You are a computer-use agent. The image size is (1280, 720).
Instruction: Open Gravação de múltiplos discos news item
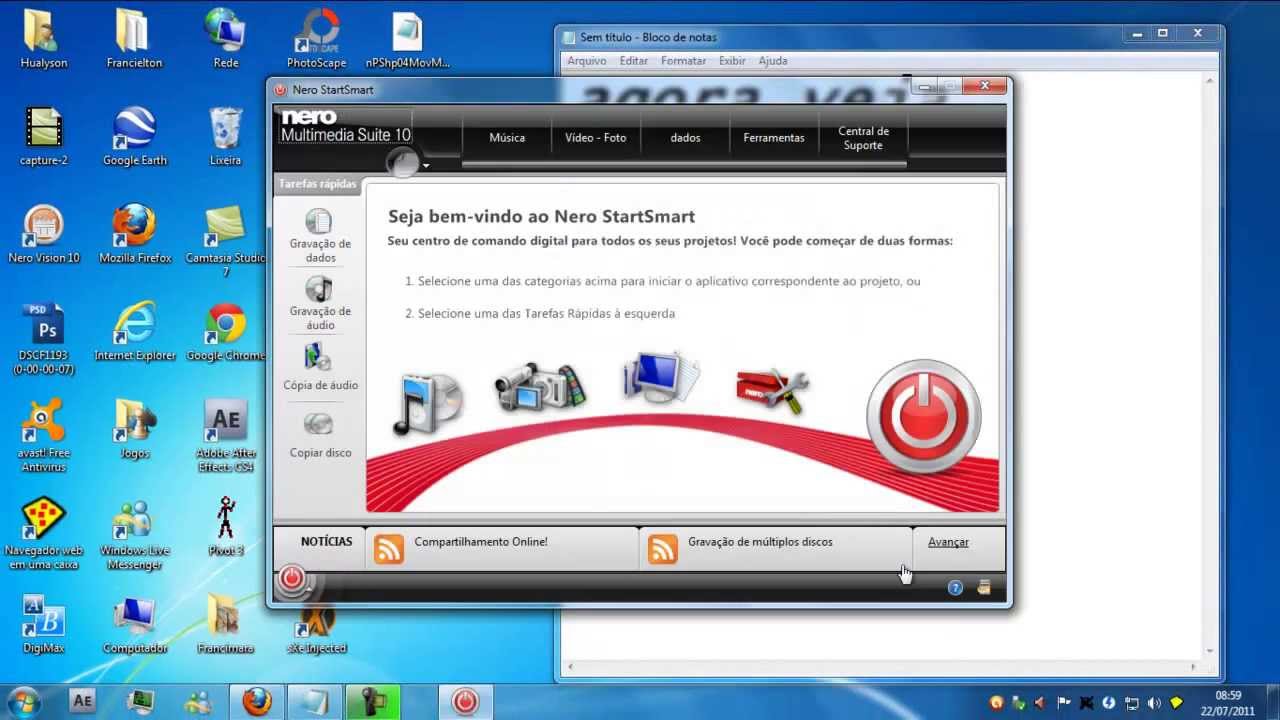coord(760,542)
